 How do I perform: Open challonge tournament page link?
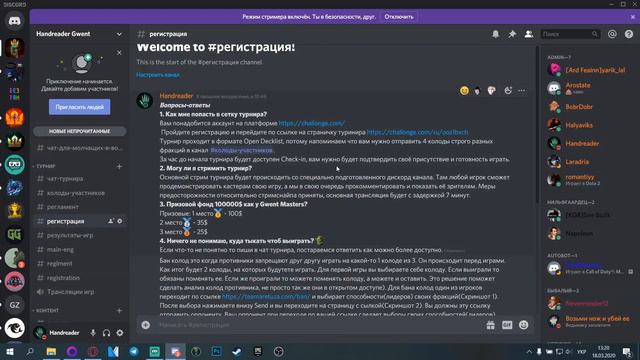[417, 132]
